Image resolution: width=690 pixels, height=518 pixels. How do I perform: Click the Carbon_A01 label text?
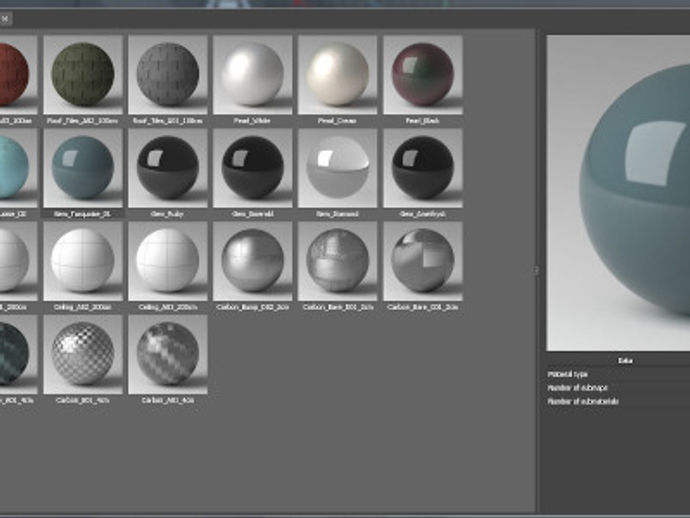(168, 400)
